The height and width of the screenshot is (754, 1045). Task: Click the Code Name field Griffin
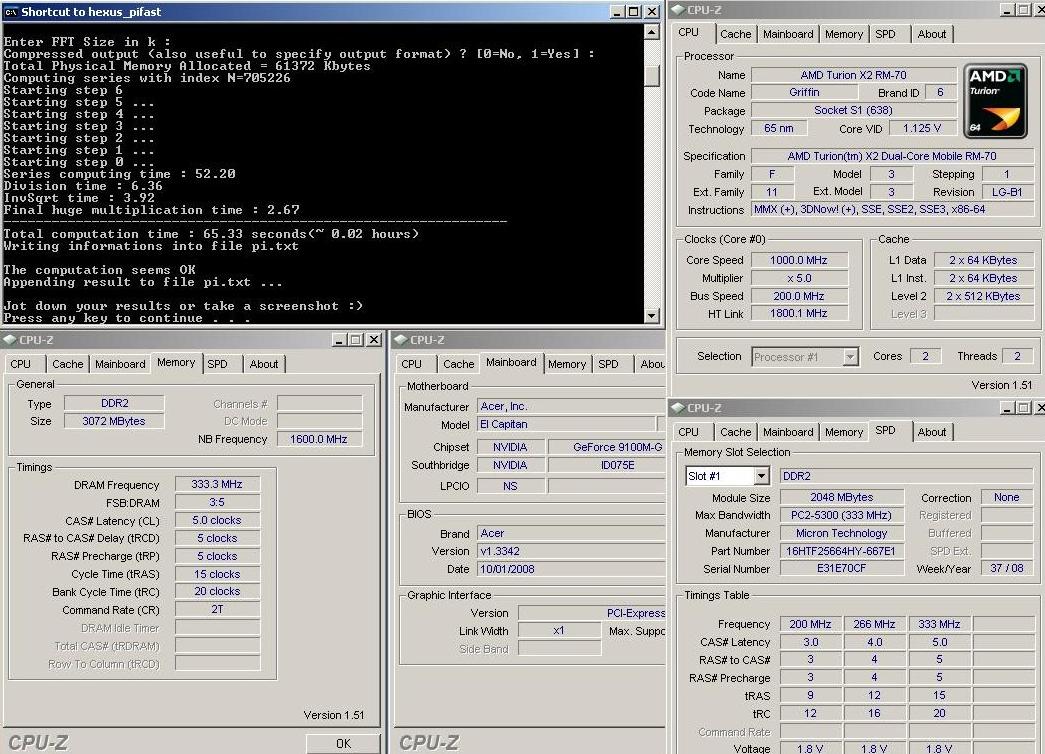(x=804, y=93)
